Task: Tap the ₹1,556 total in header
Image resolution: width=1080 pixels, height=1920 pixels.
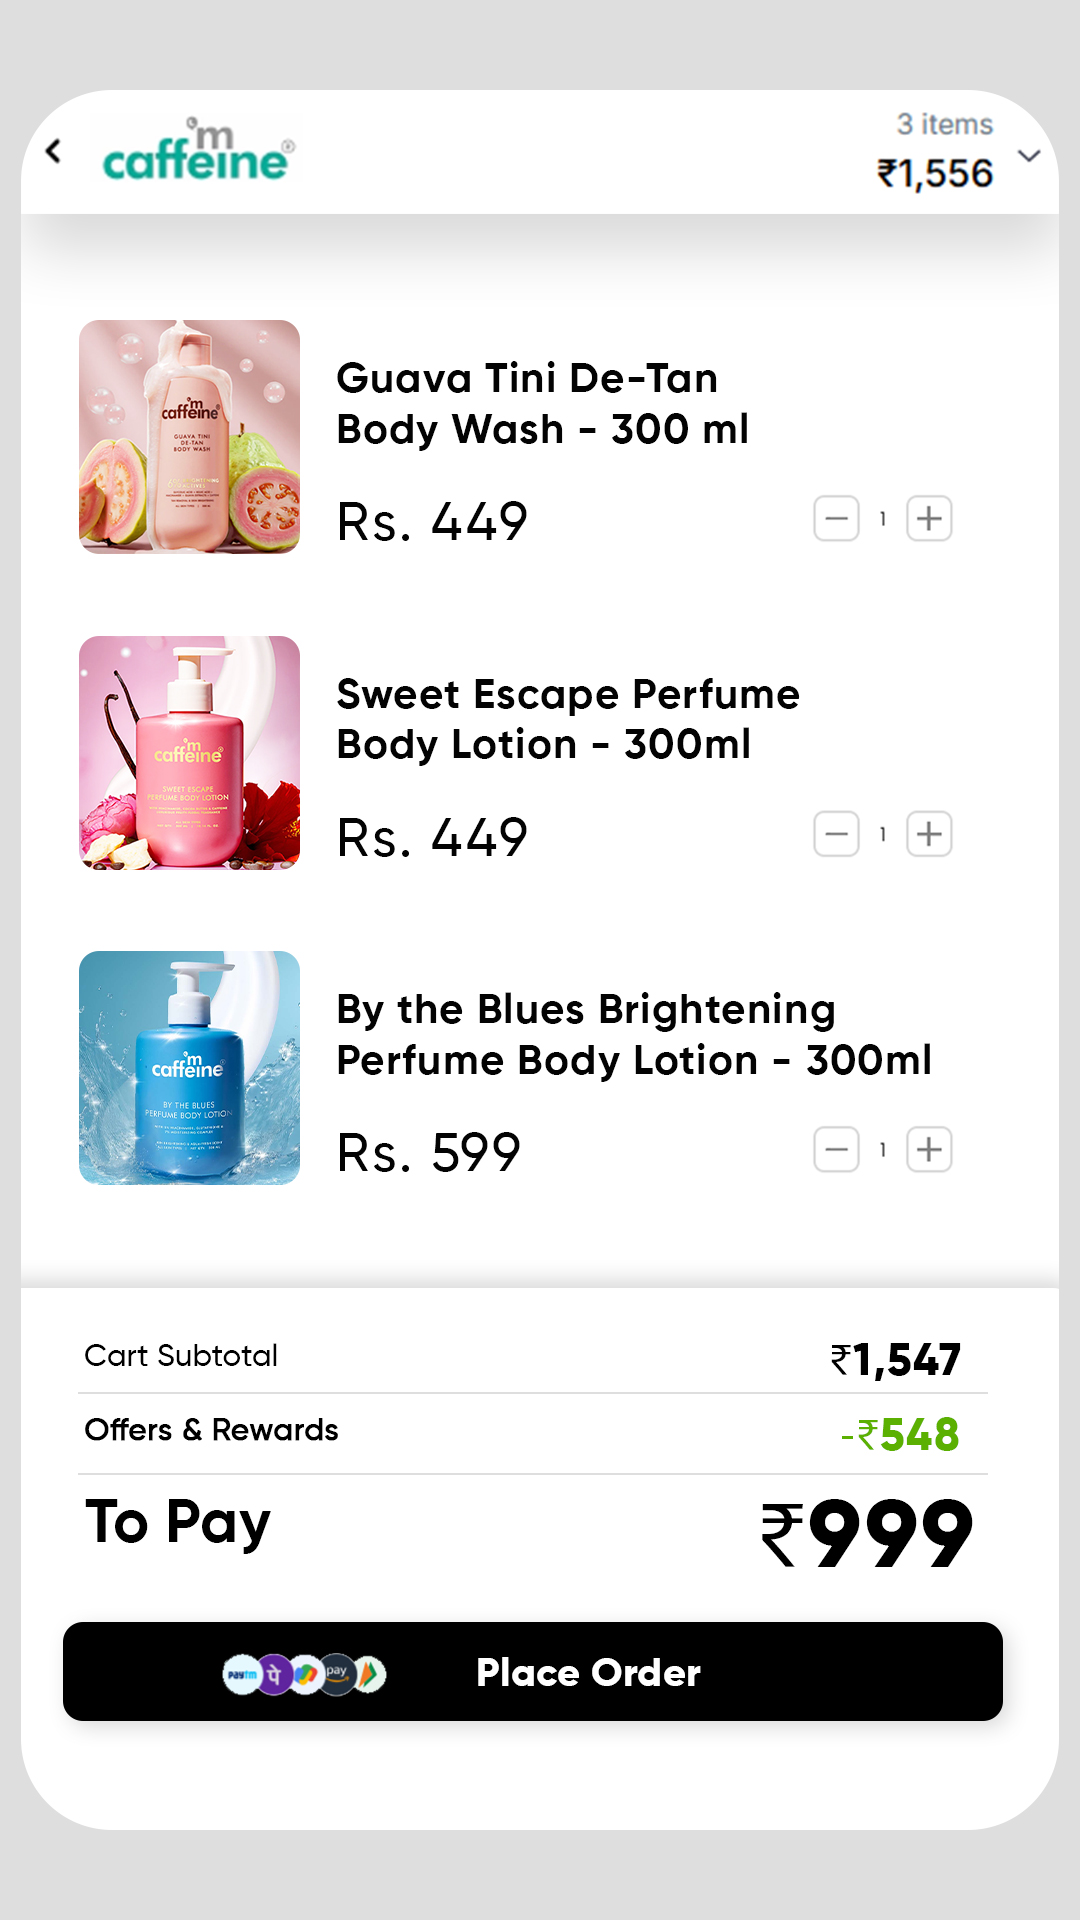Action: pyautogui.click(x=935, y=174)
